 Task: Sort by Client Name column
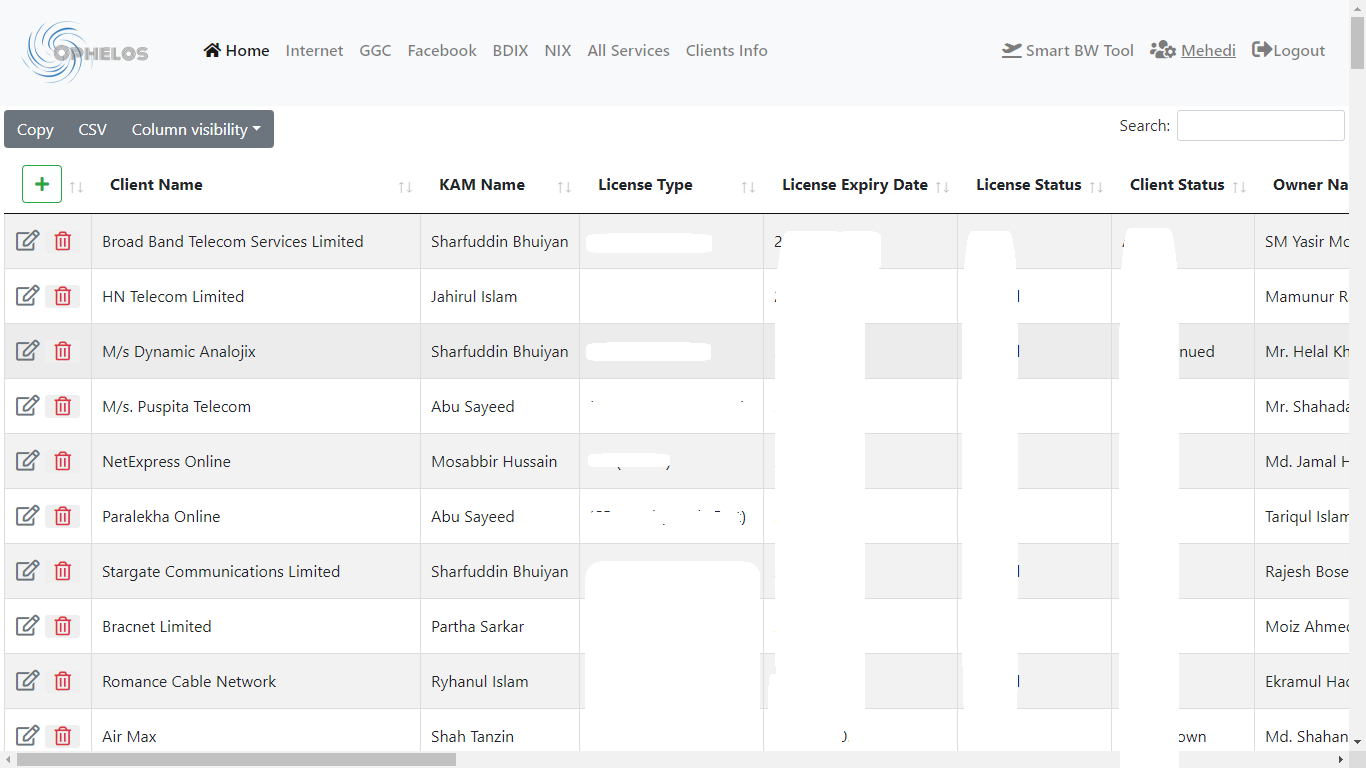156,185
